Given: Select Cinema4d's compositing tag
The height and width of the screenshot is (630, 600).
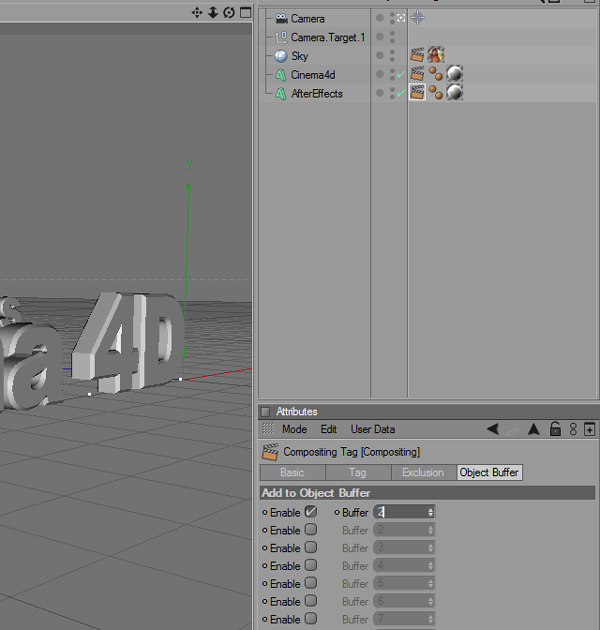Looking at the screenshot, I should [417, 74].
